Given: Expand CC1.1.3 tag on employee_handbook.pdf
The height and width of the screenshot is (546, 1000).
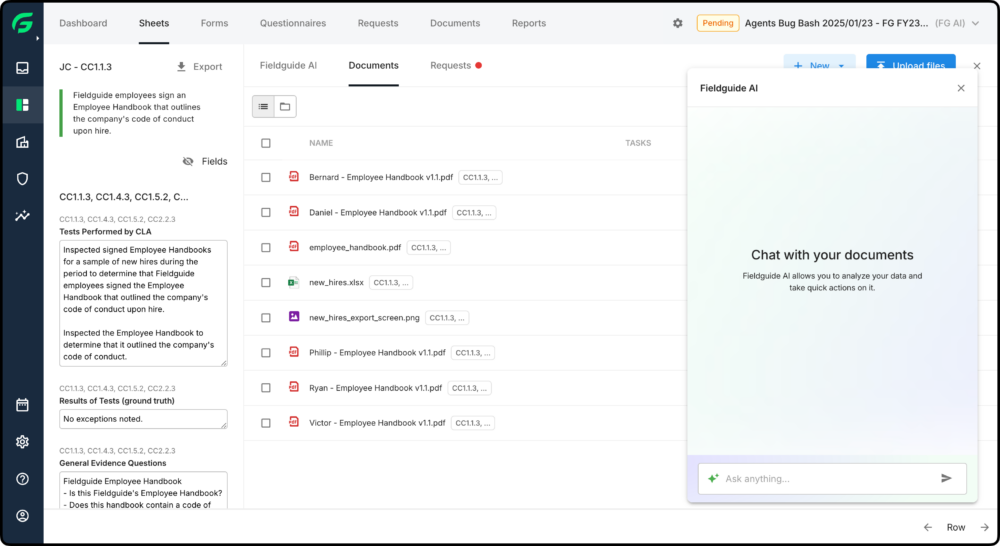Looking at the screenshot, I should click(x=429, y=247).
